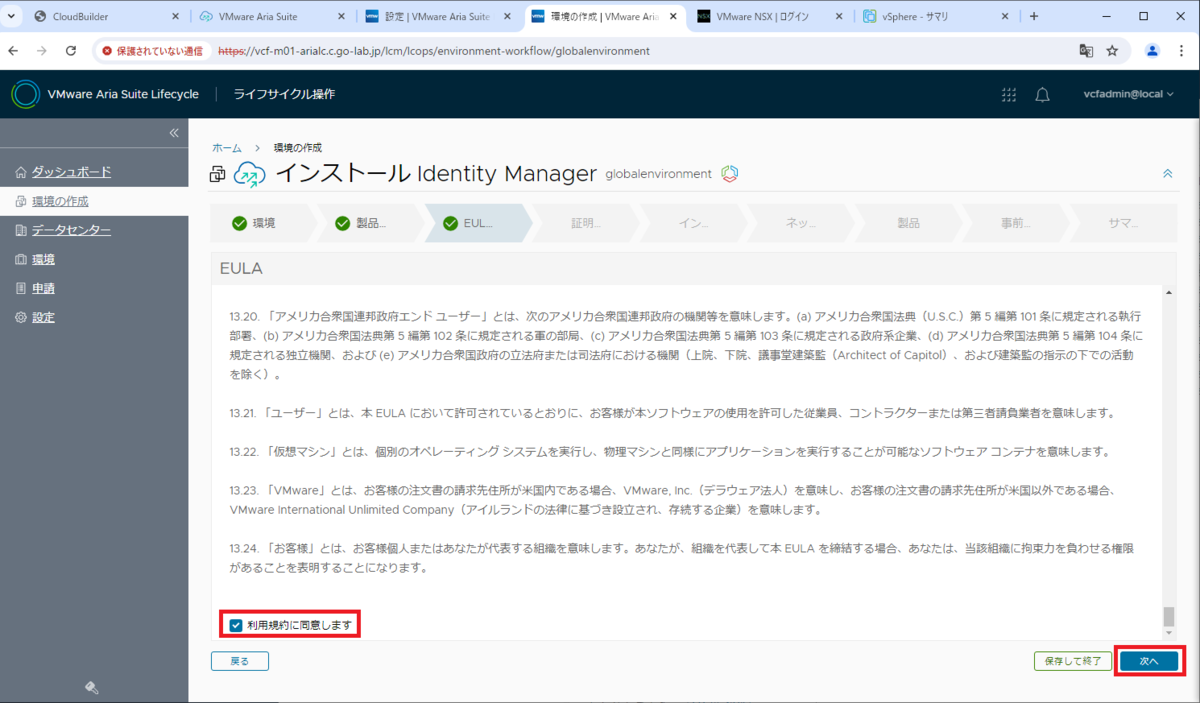The height and width of the screenshot is (703, 1200).
Task: Click the address bar URL
Action: pyautogui.click(x=433, y=50)
